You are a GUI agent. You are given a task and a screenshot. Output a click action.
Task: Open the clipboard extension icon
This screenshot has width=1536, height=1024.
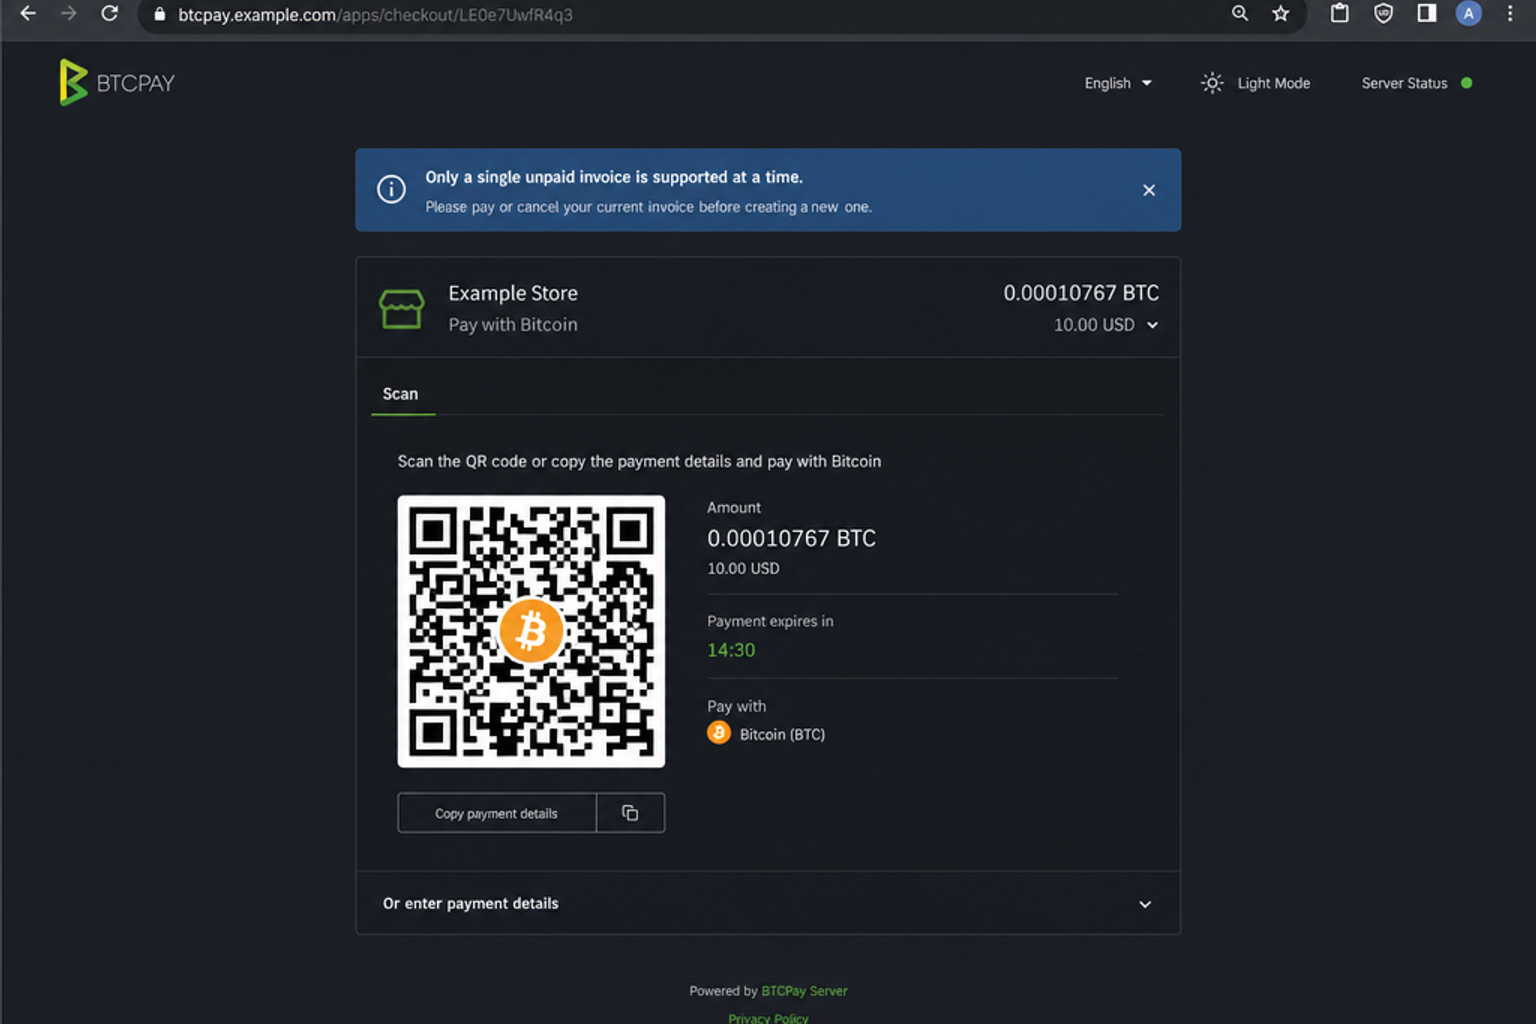pyautogui.click(x=1340, y=13)
